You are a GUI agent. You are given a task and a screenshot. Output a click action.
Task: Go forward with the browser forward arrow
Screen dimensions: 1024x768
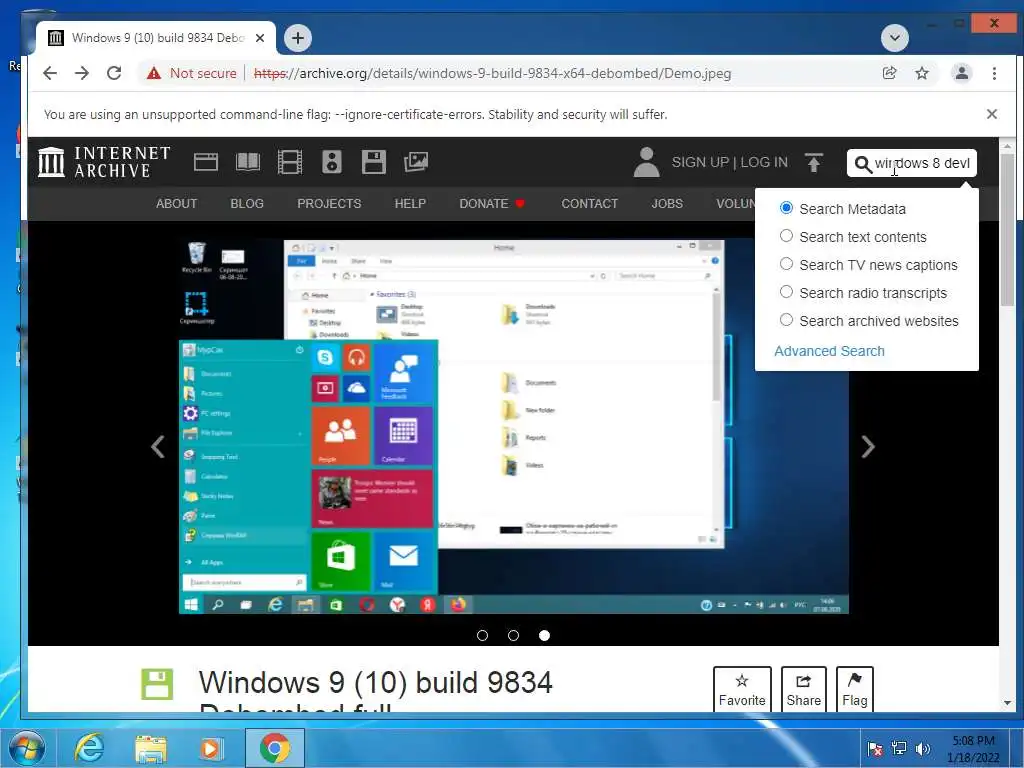[82, 73]
